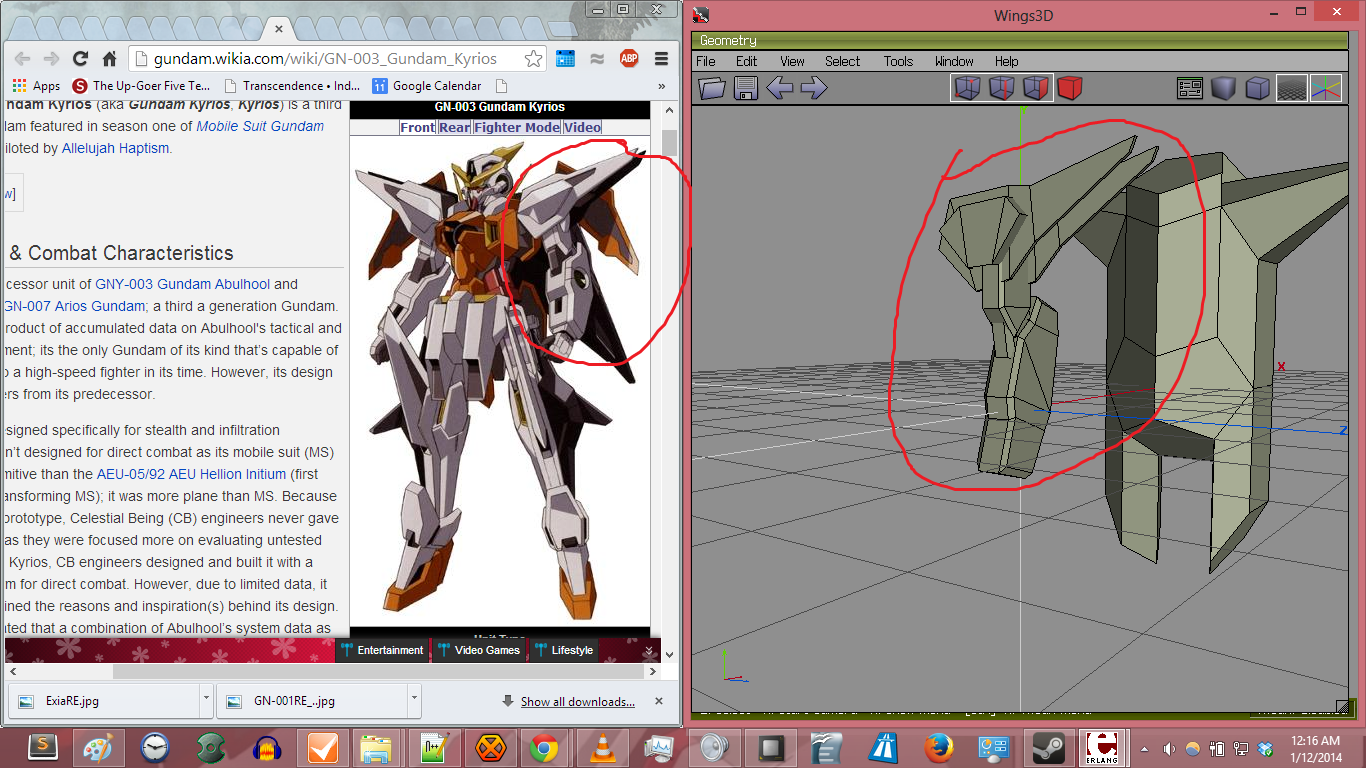Open Firefox from the taskbar
Image resolution: width=1366 pixels, height=768 pixels.
tap(937, 748)
